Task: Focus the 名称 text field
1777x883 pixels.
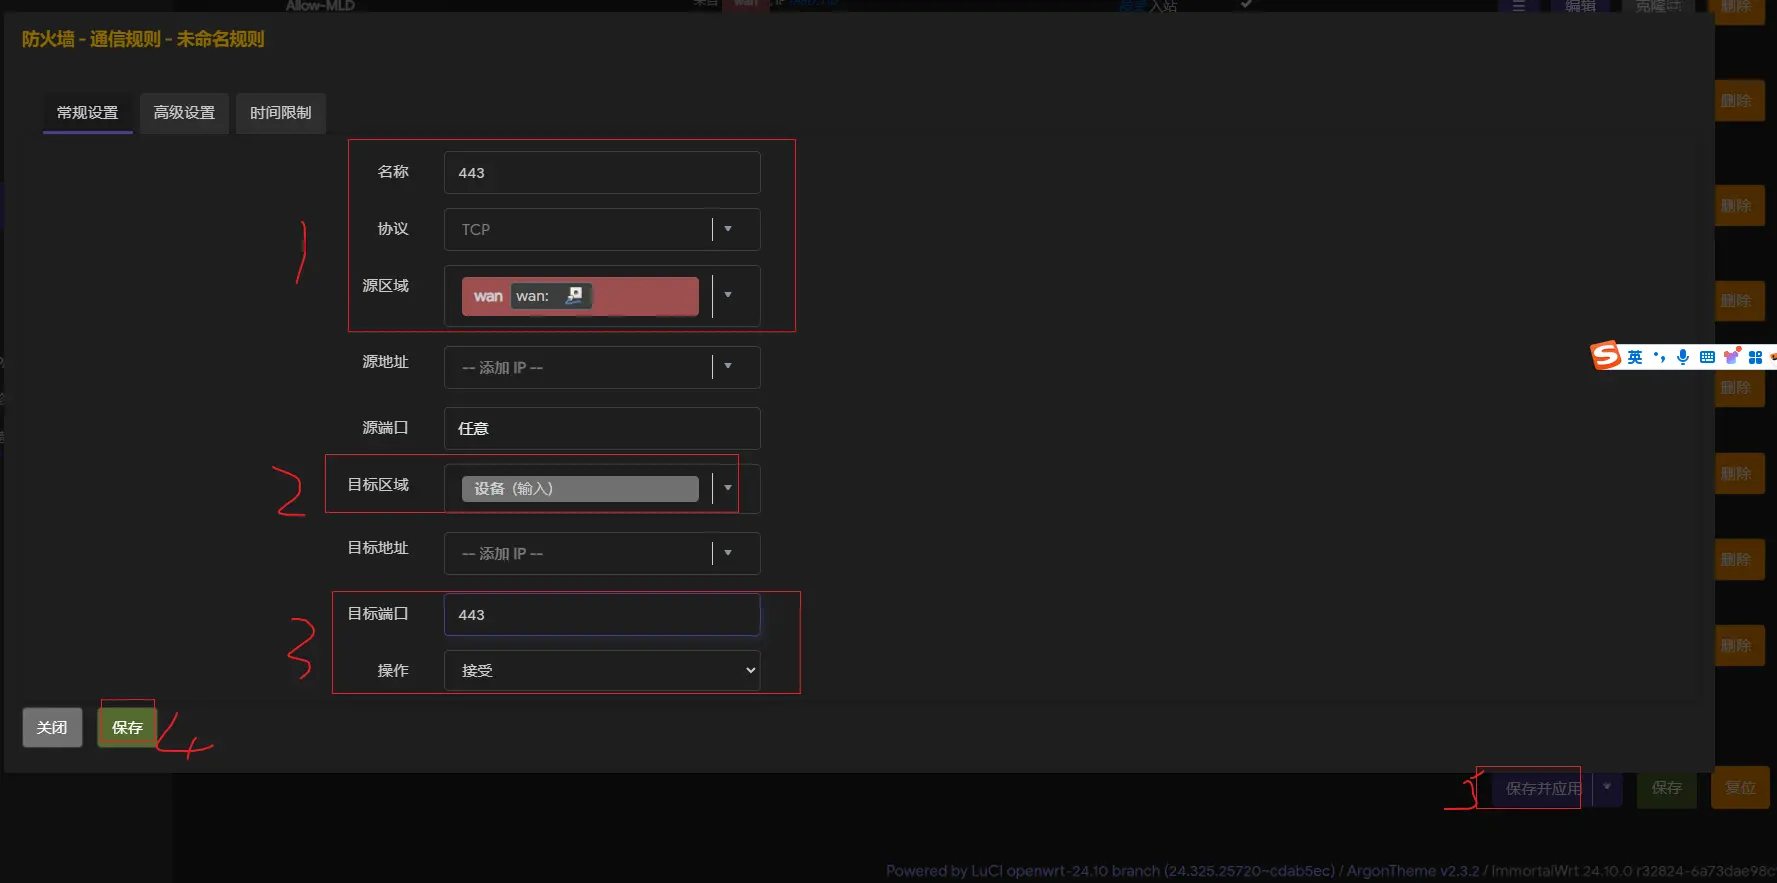Action: coord(601,173)
